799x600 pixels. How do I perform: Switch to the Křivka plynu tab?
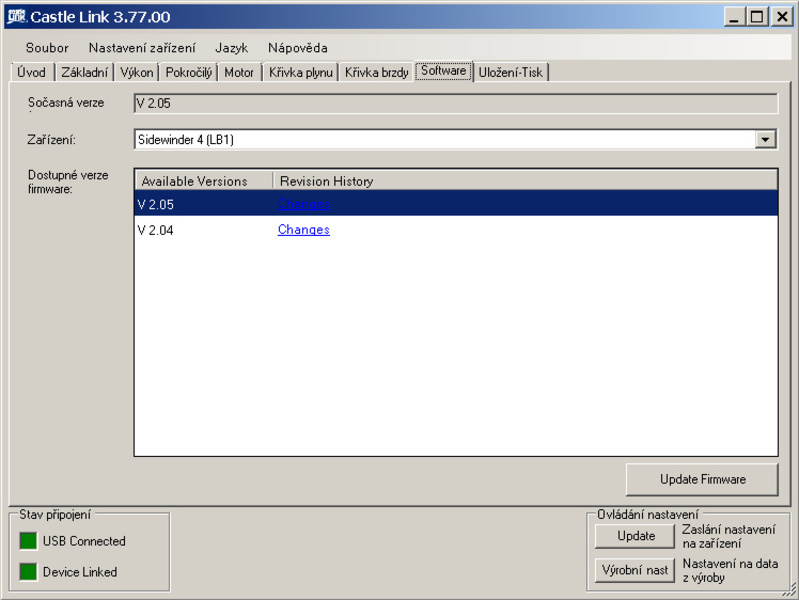point(301,72)
